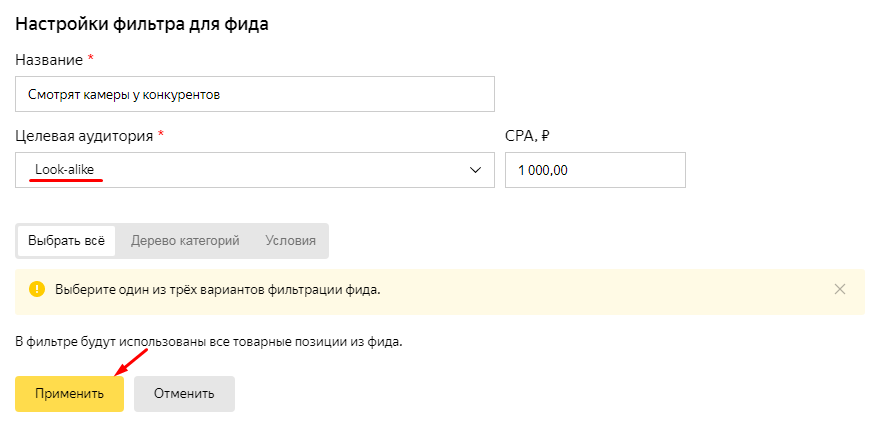Expand the target audience chevron arrow

tap(475, 170)
